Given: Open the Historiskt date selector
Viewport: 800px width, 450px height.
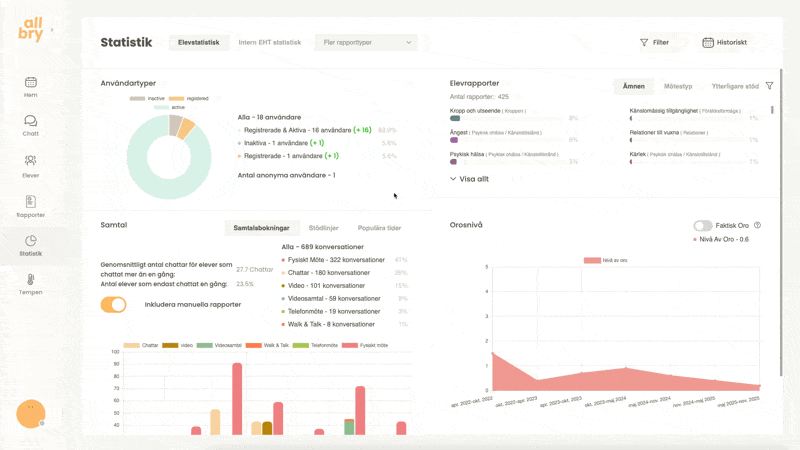Looking at the screenshot, I should pyautogui.click(x=725, y=43).
